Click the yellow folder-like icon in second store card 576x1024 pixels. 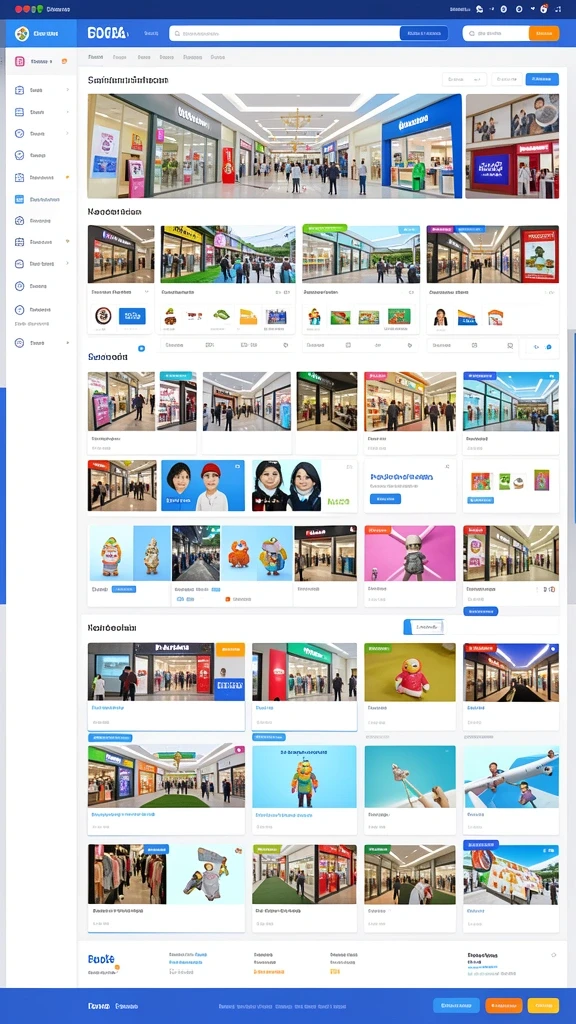click(x=248, y=317)
